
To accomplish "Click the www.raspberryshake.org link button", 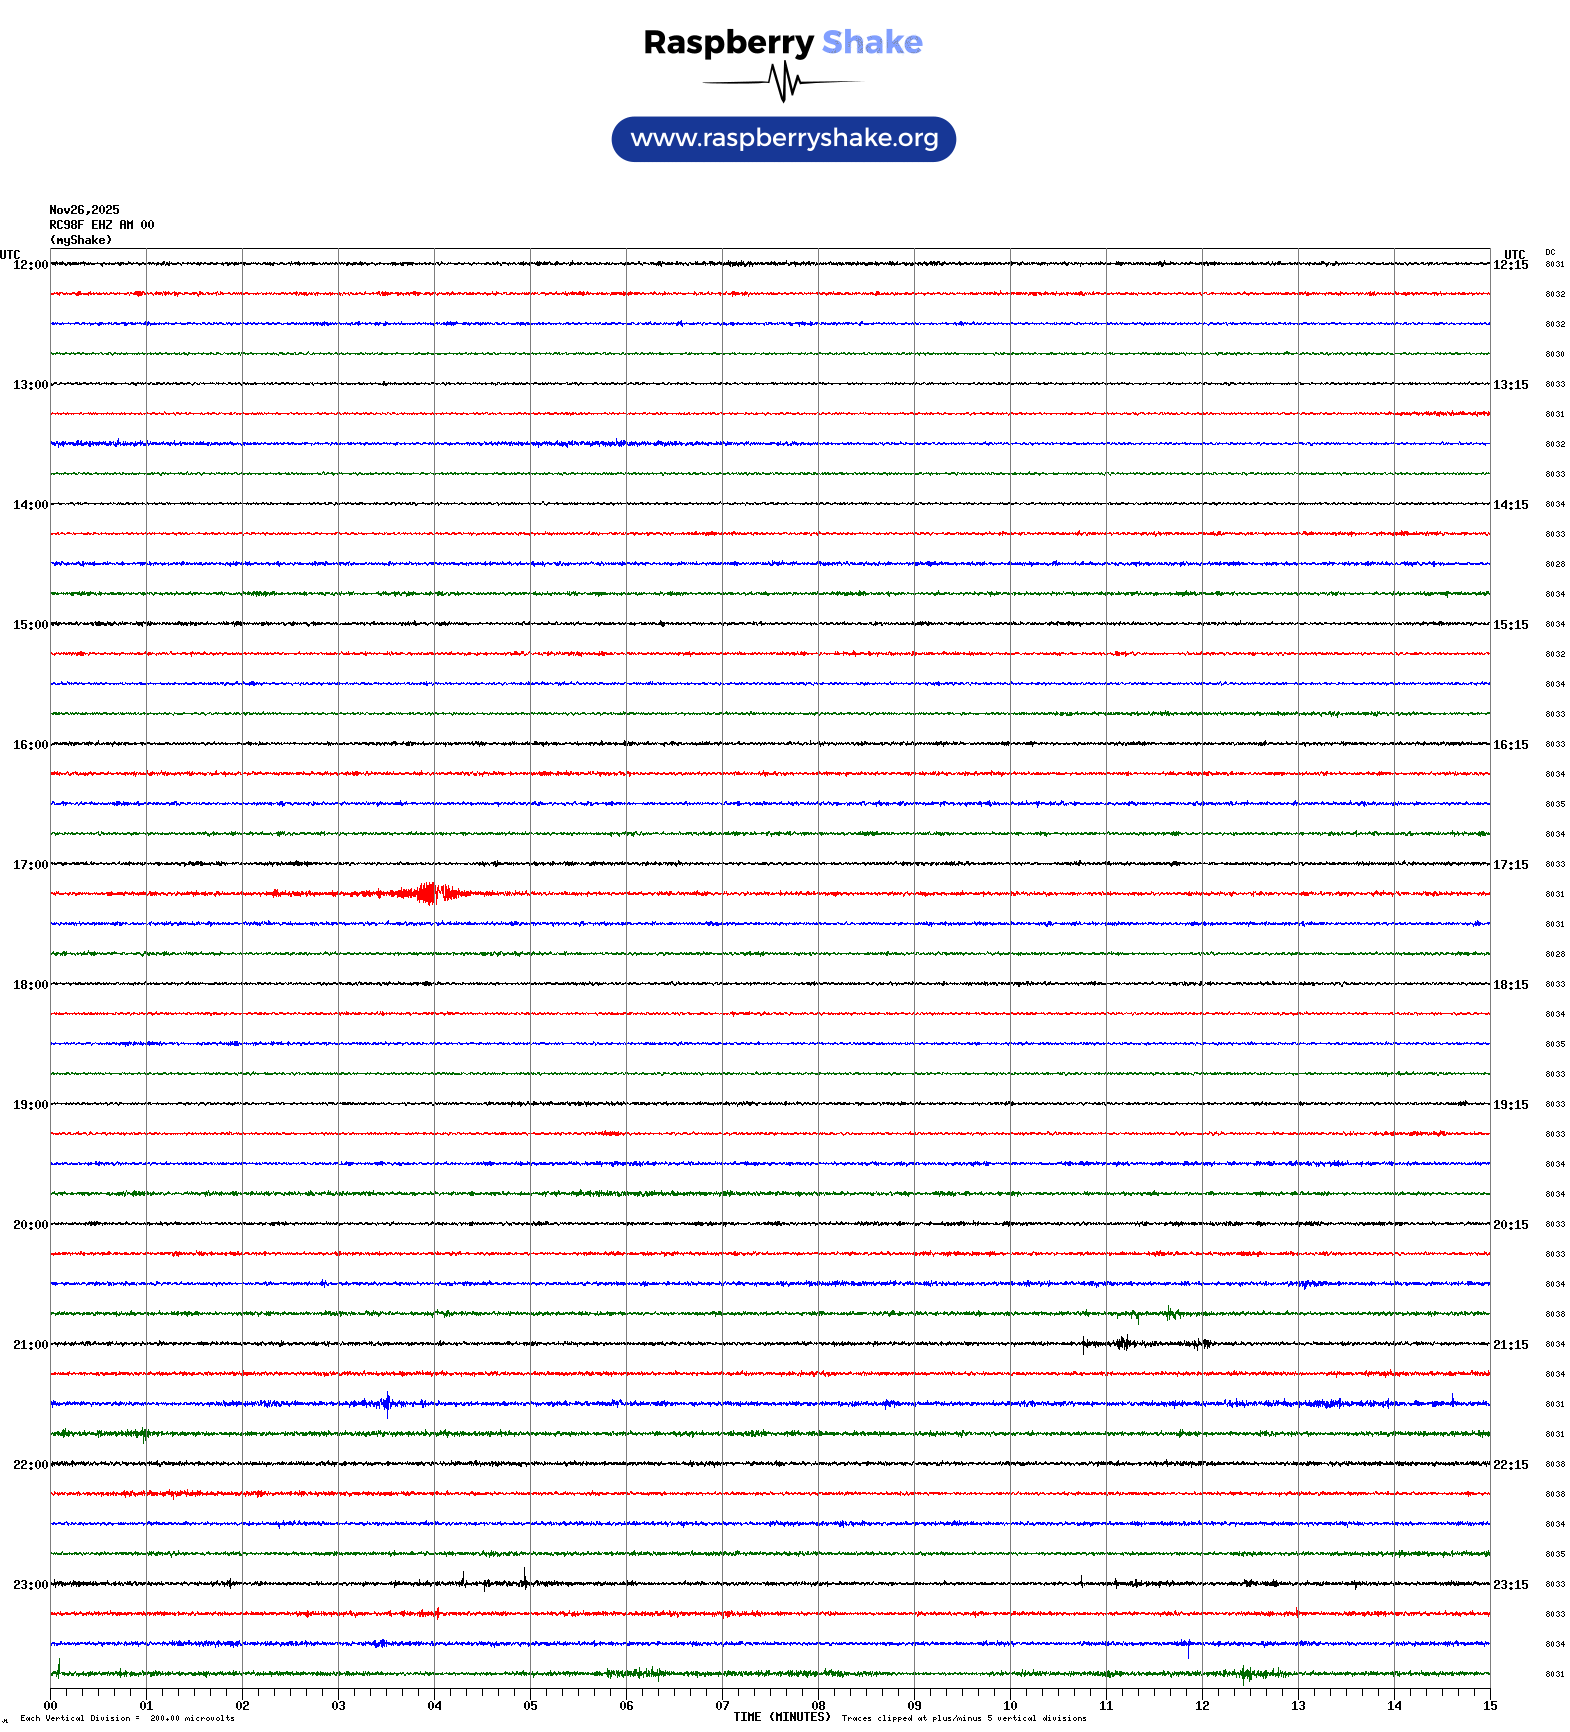I will pos(783,139).
